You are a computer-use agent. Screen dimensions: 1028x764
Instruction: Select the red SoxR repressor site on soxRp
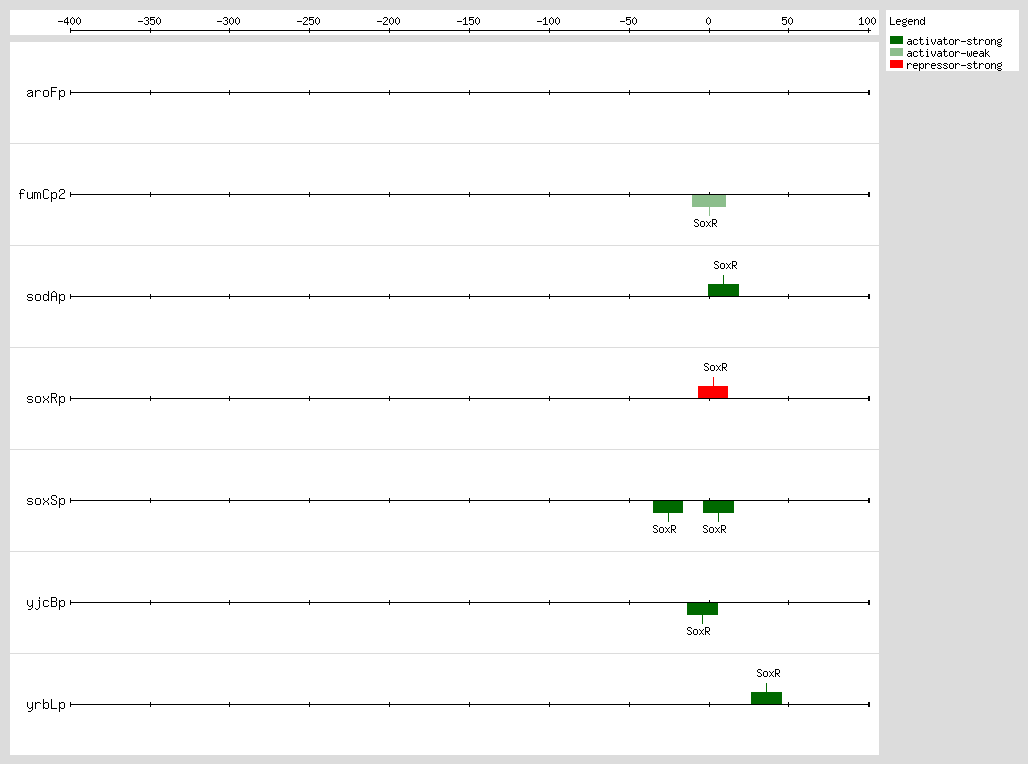tap(713, 392)
